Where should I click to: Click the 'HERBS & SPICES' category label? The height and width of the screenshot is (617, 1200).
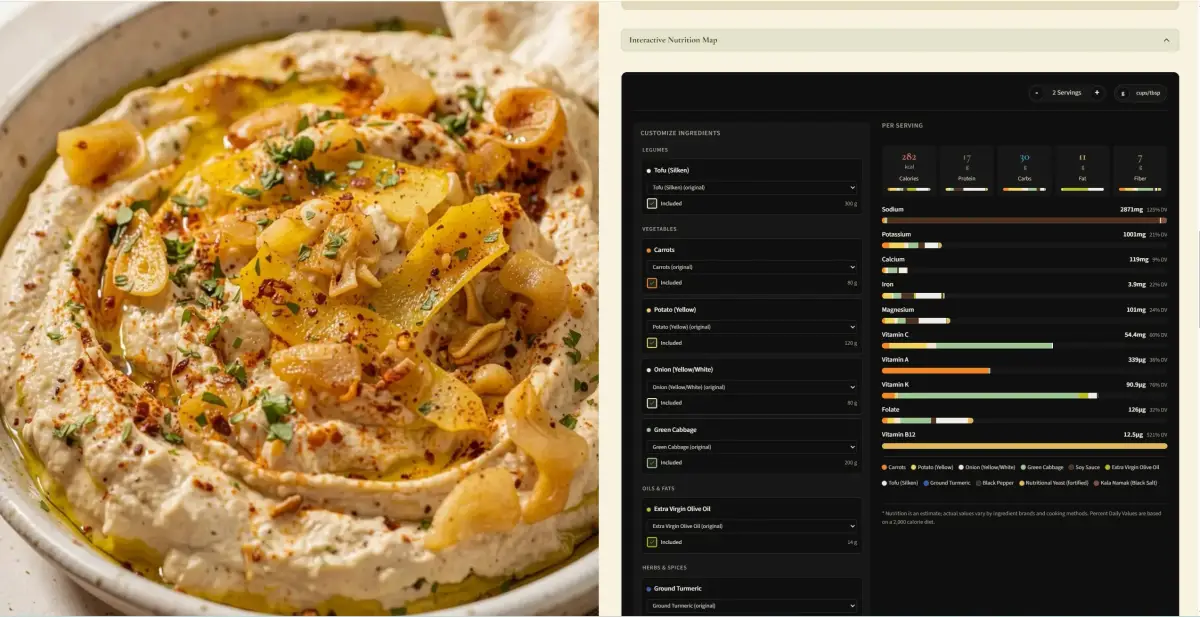(664, 568)
